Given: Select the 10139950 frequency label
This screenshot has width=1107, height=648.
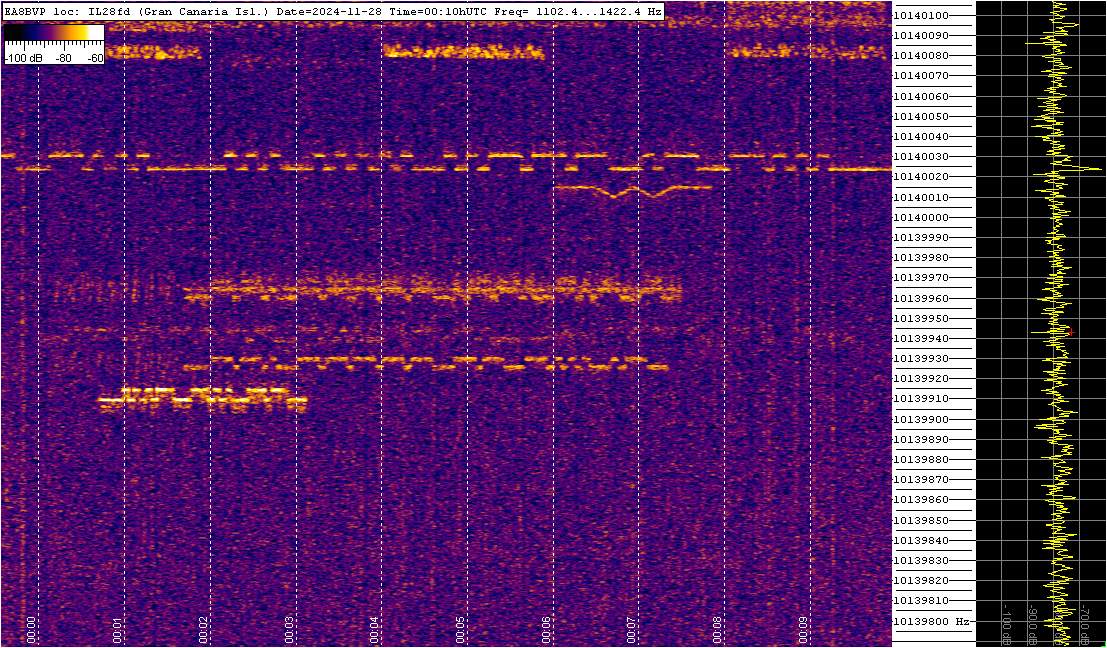Looking at the screenshot, I should [921, 318].
